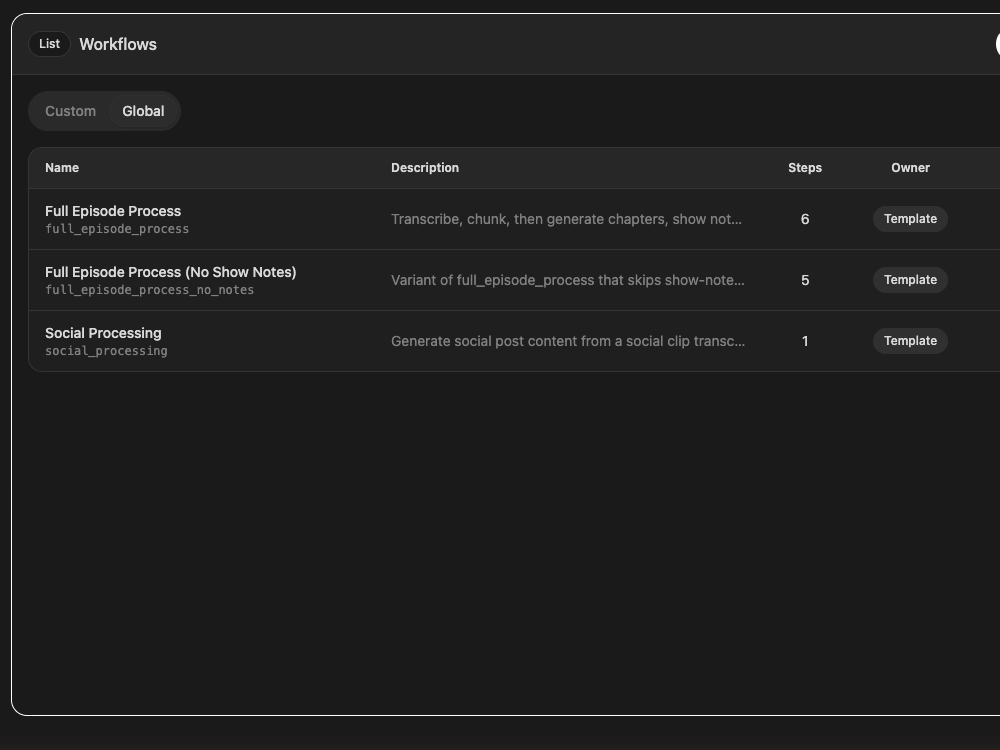The image size is (1000, 750).
Task: Click the Workflows page title
Action: click(x=118, y=44)
